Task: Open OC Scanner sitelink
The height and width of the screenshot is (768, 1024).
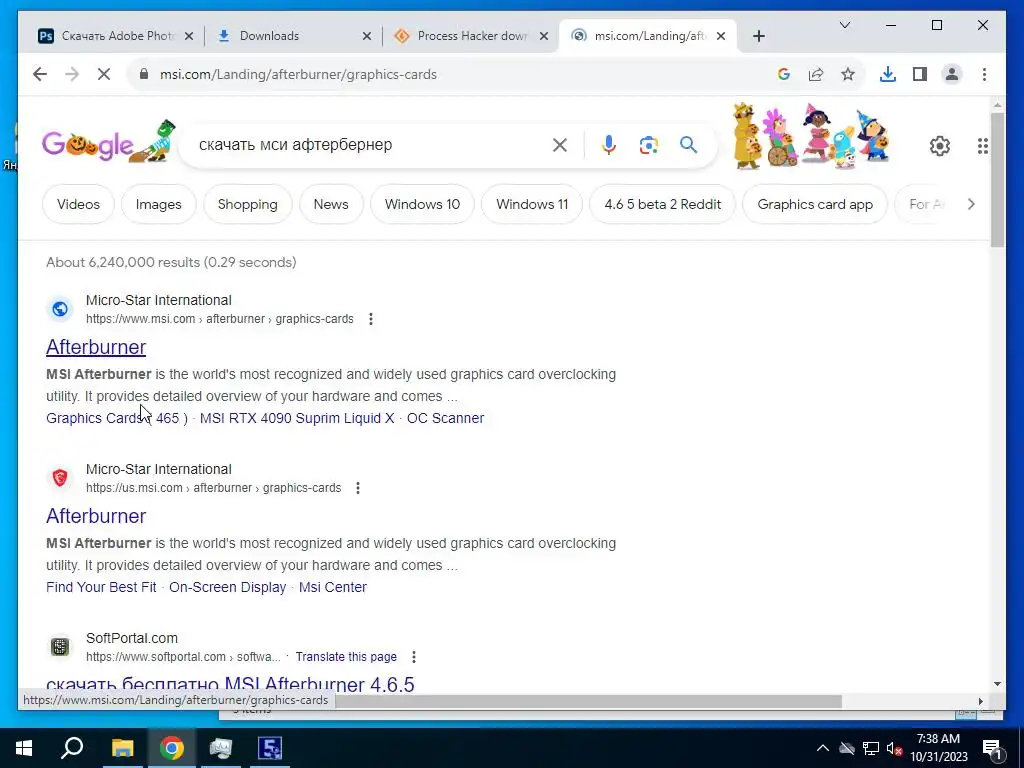Action: coord(445,418)
